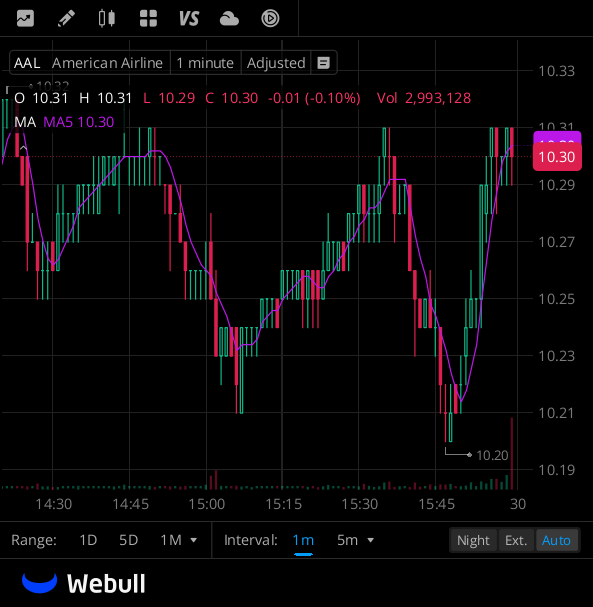Select the 1m interval

(303, 540)
